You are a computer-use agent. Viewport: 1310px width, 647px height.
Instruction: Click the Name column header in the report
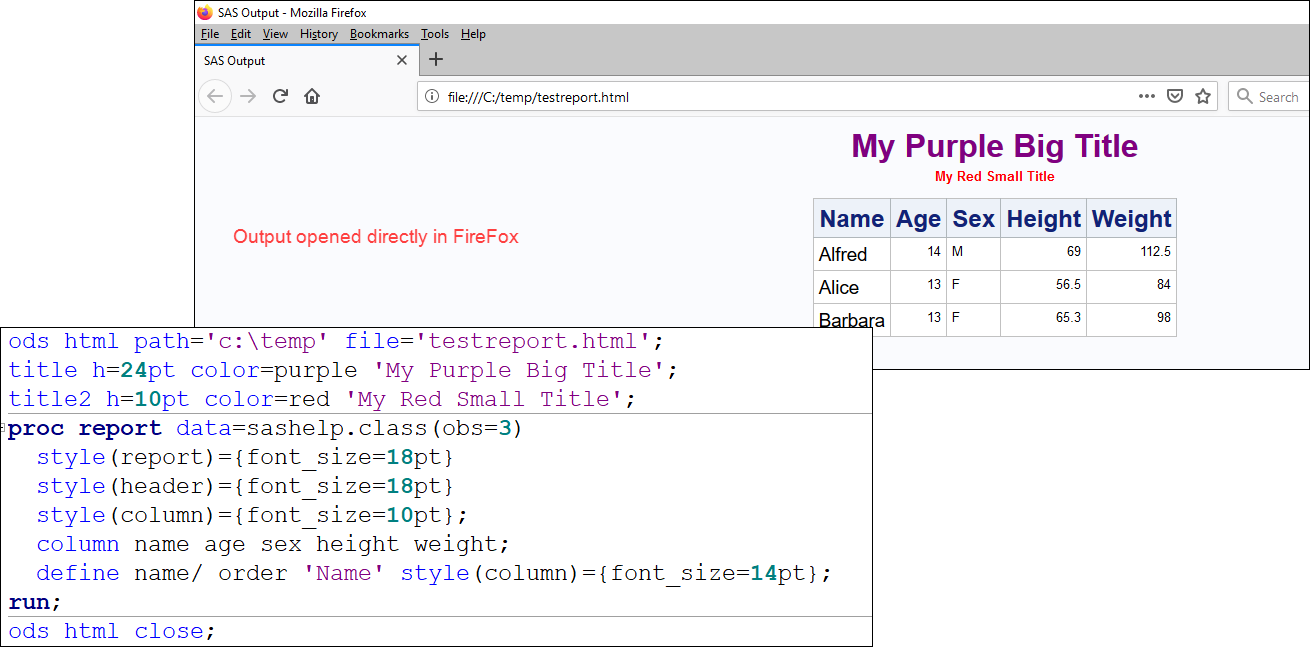point(851,217)
